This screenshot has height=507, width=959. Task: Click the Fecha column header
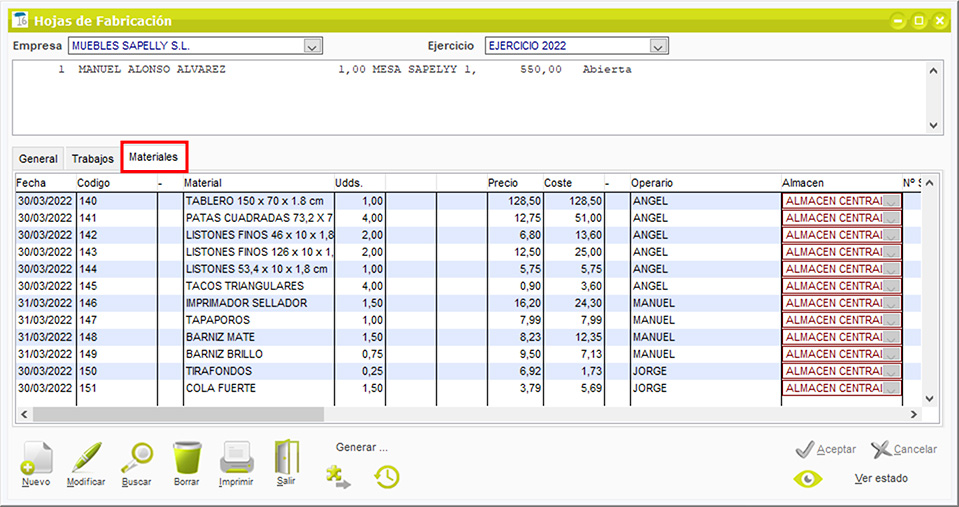pyautogui.click(x=45, y=183)
